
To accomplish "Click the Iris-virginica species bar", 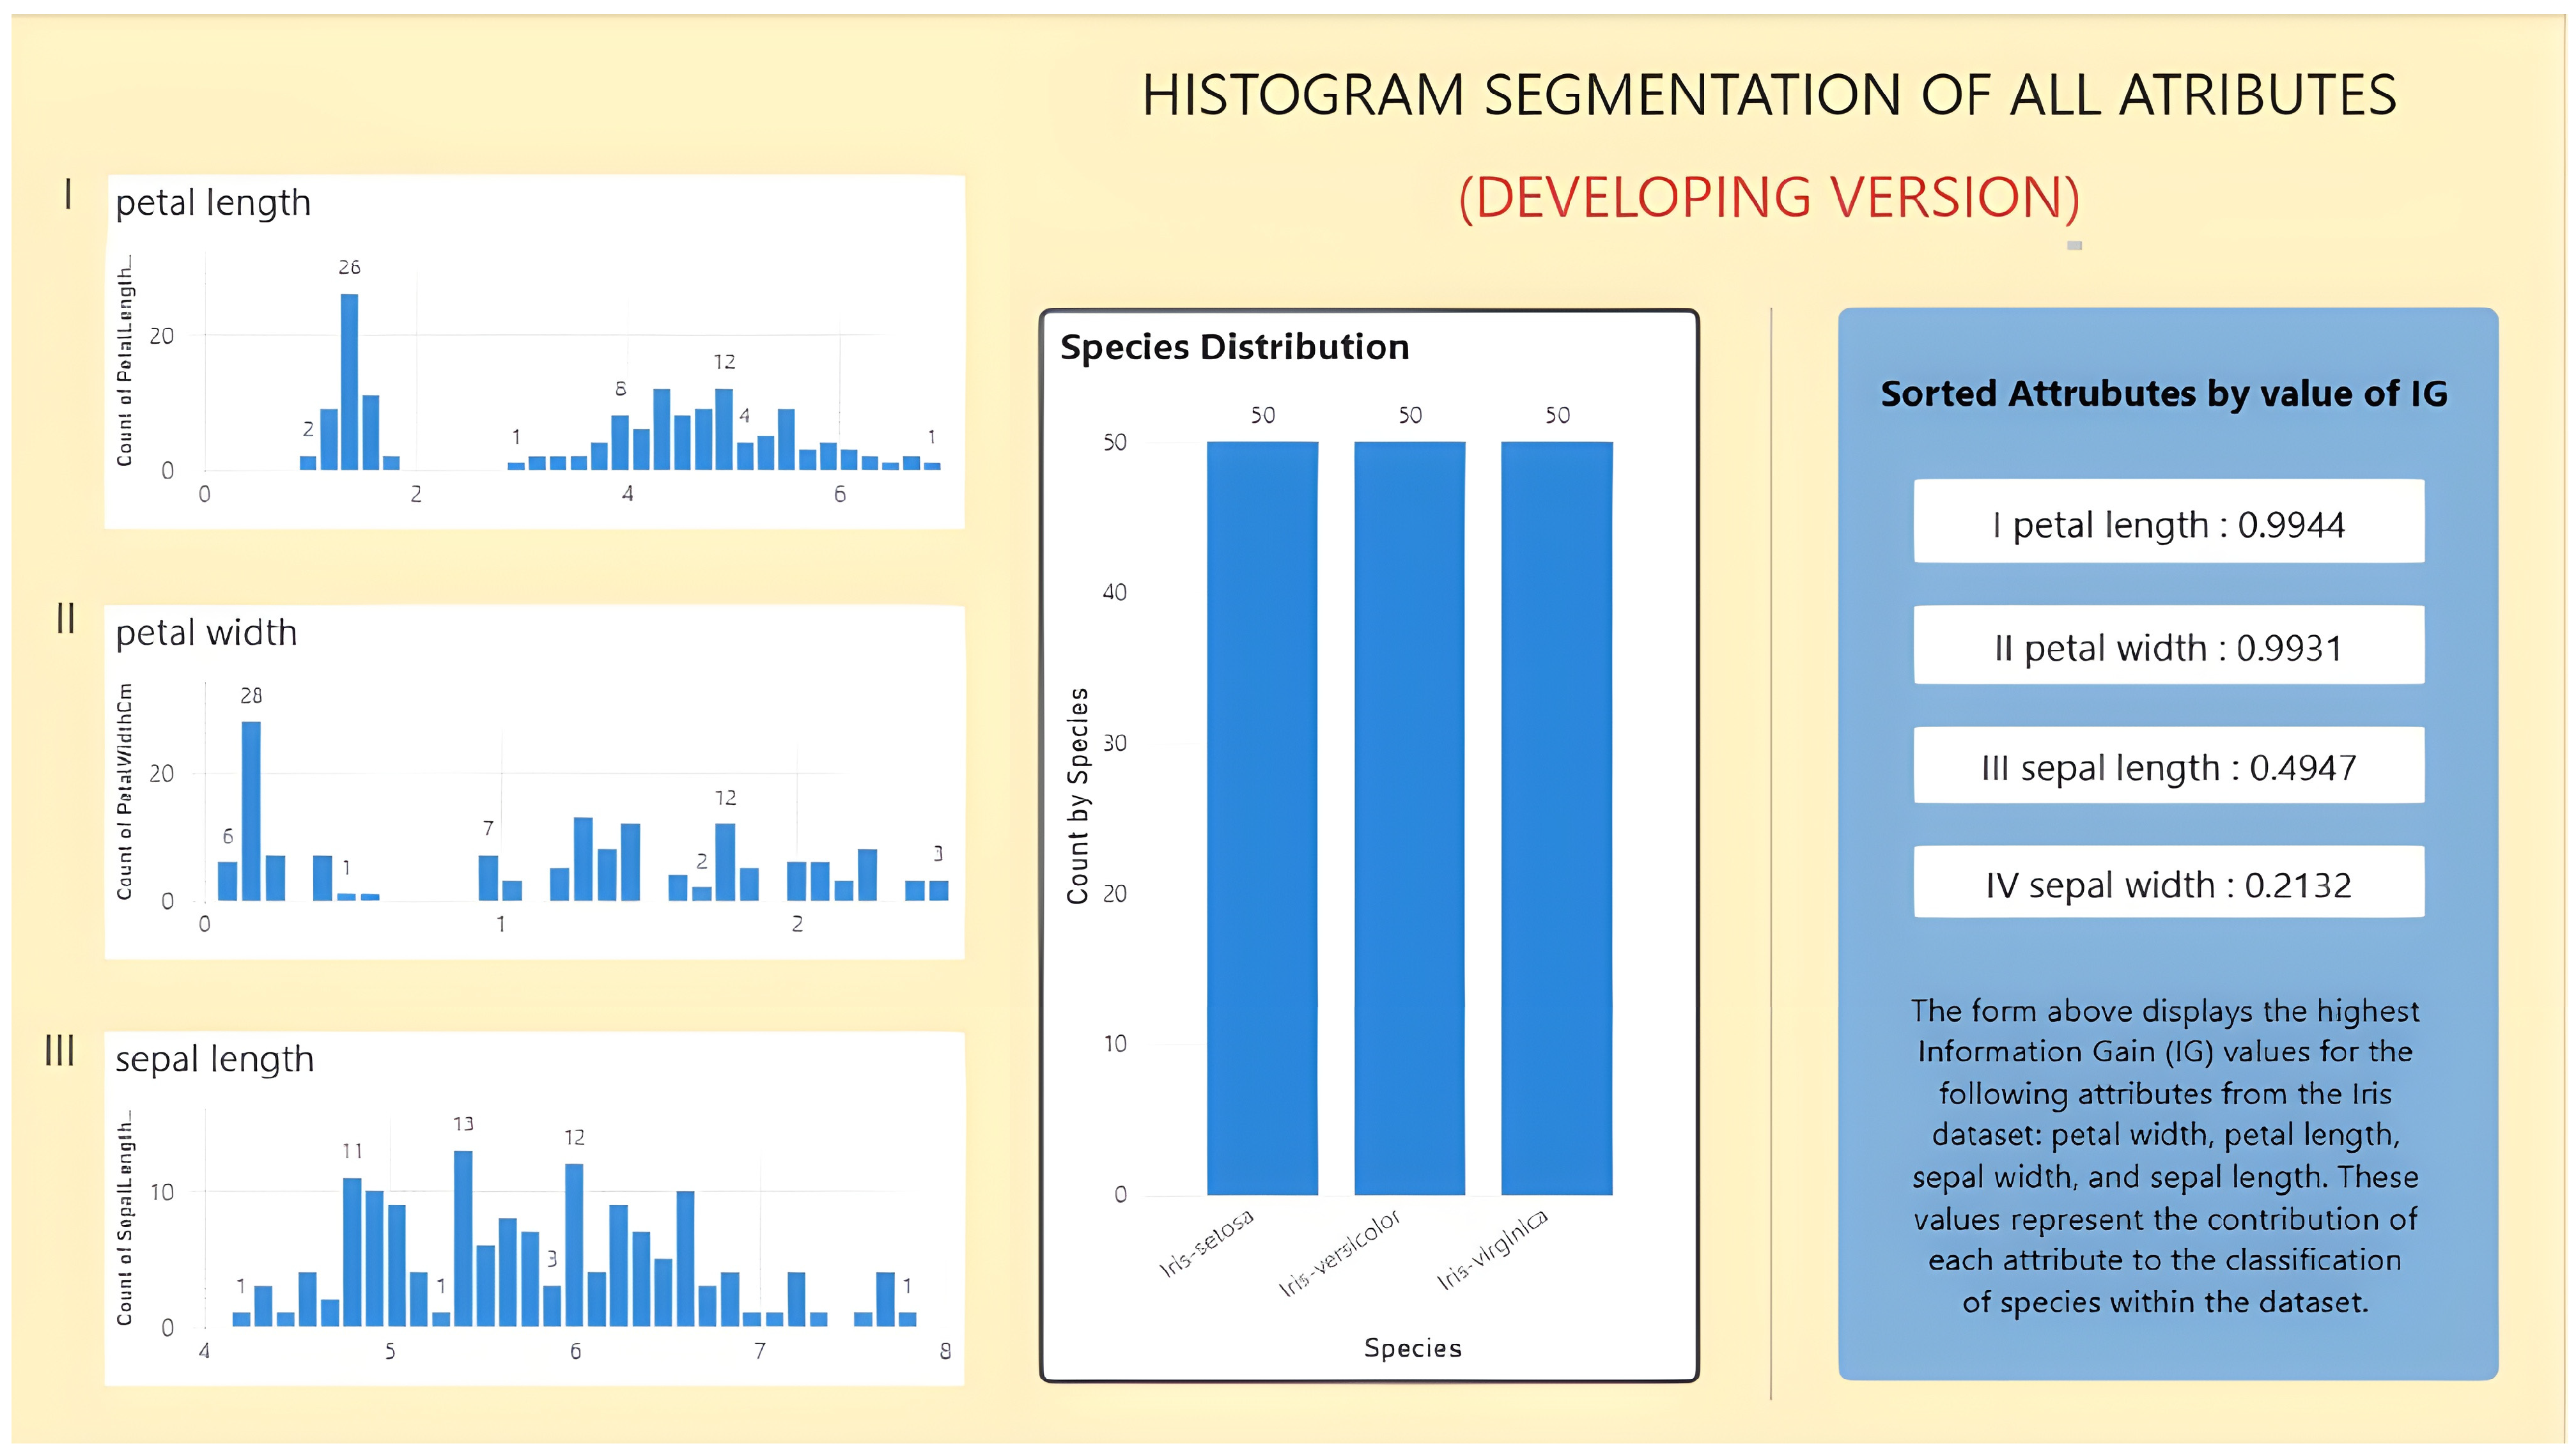I will [1556, 818].
